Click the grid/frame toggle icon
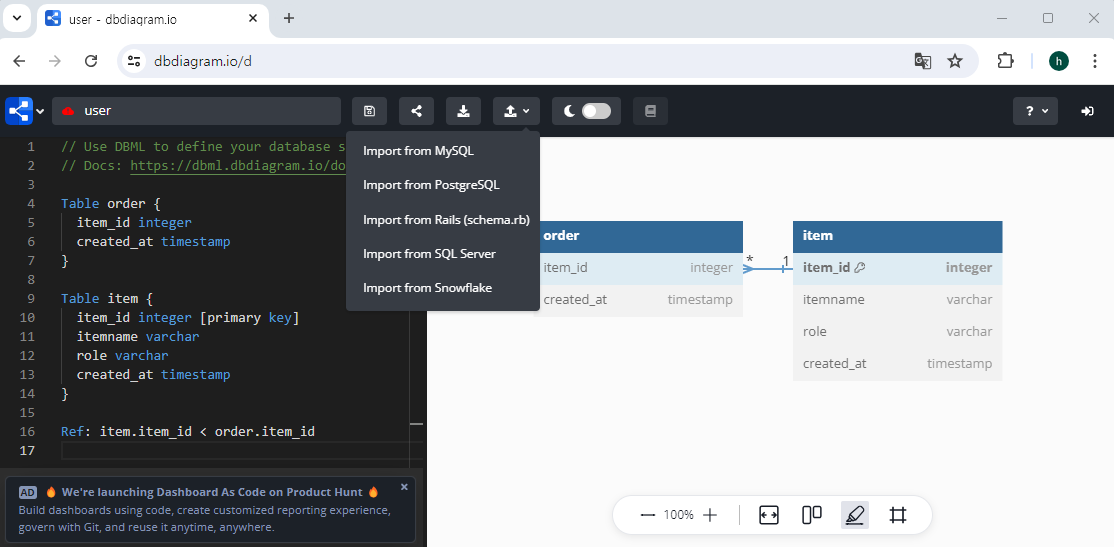The height and width of the screenshot is (547, 1114). click(x=898, y=515)
